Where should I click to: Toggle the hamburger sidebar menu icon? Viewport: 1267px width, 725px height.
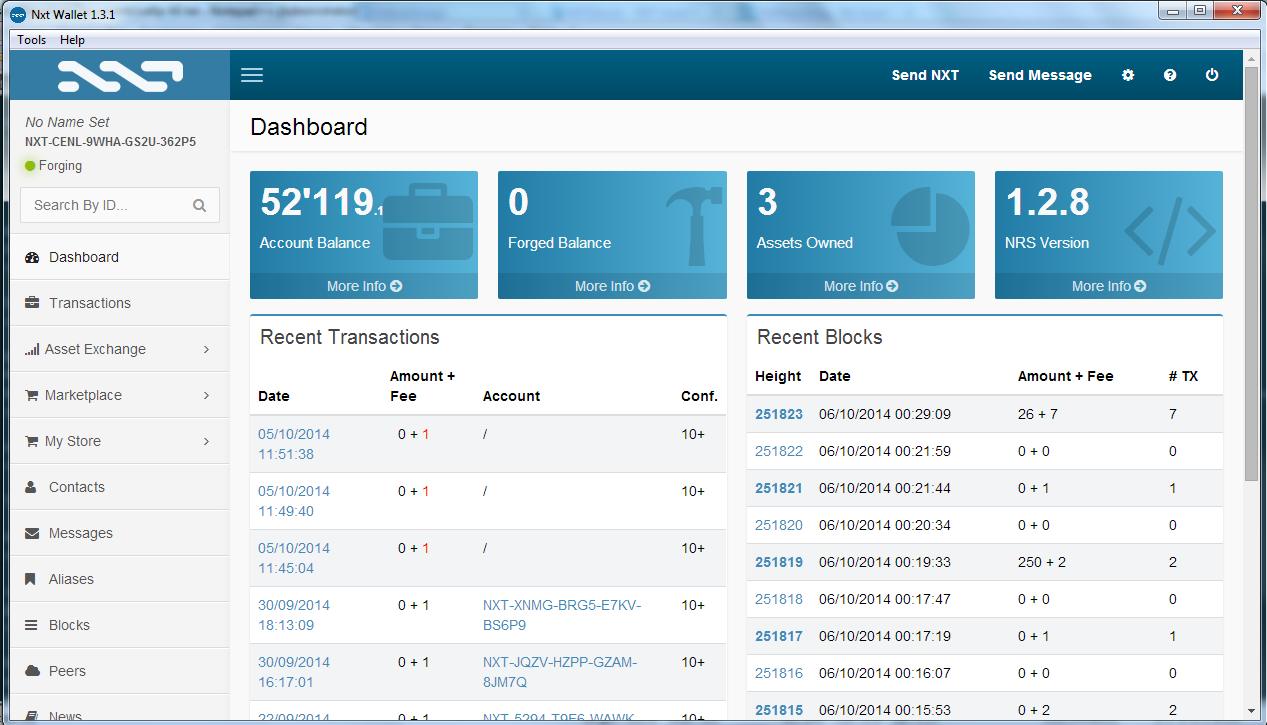click(252, 75)
